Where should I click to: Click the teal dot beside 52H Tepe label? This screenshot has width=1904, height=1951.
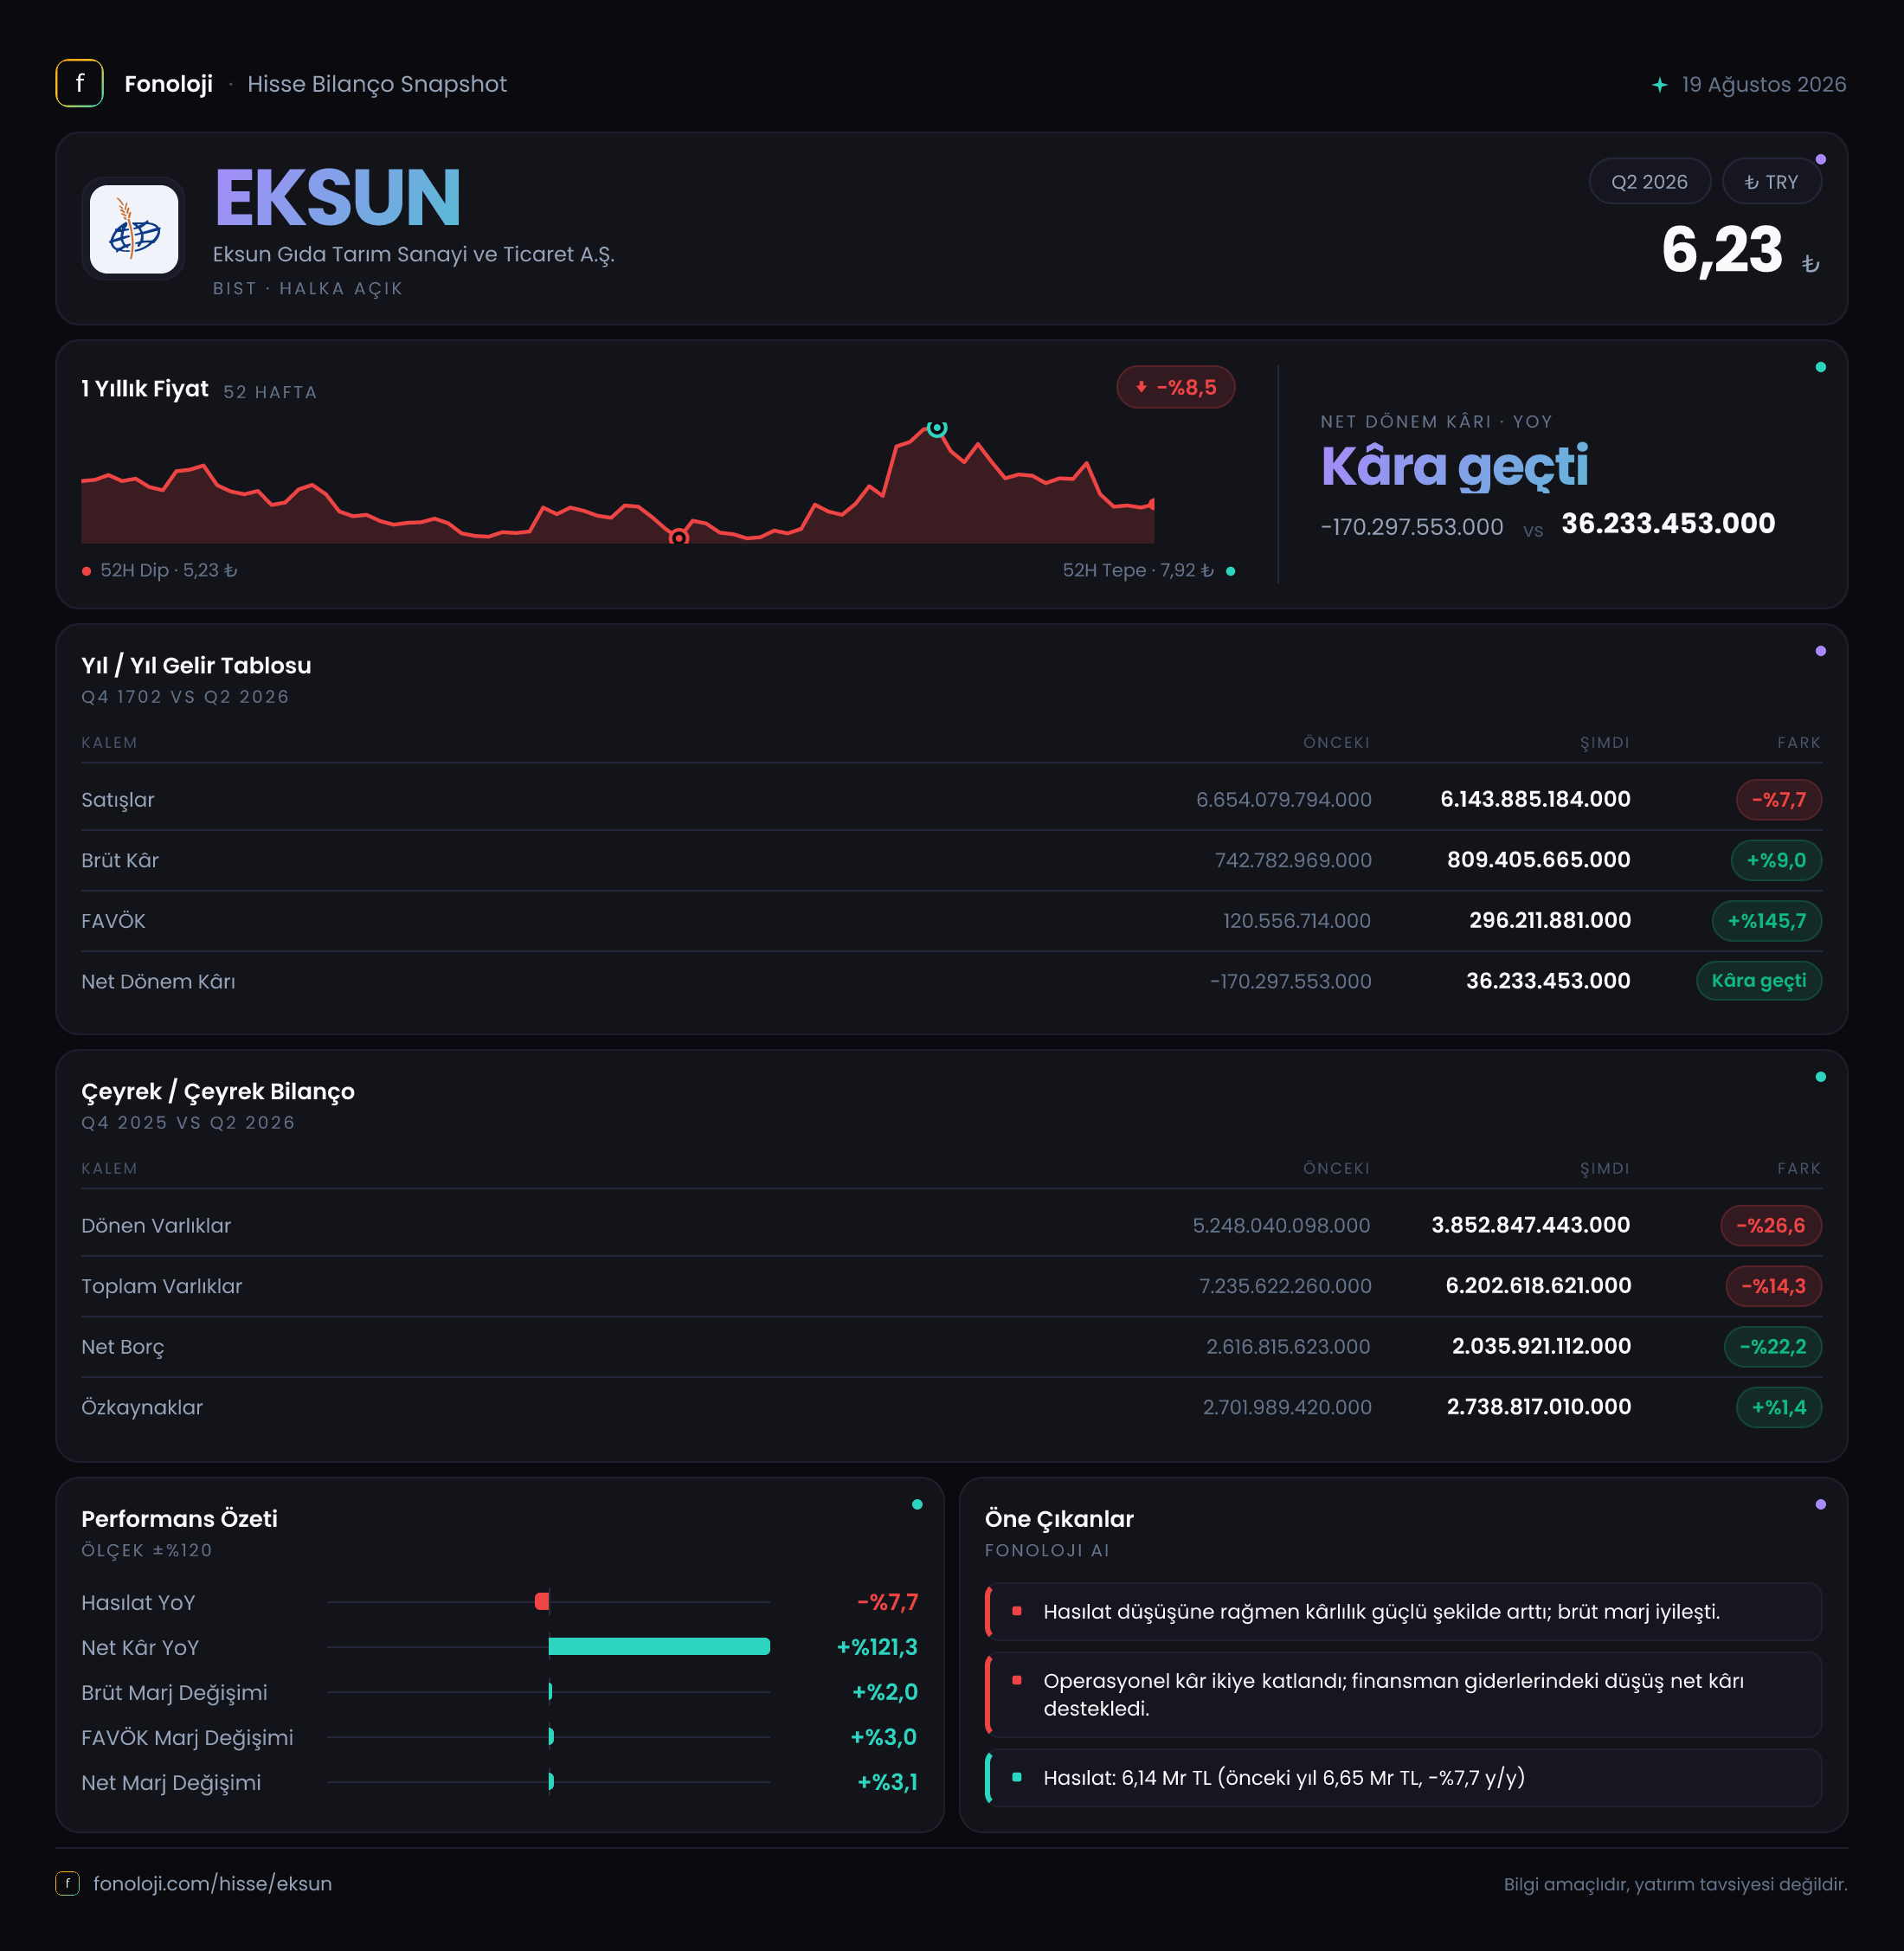pyautogui.click(x=1230, y=571)
